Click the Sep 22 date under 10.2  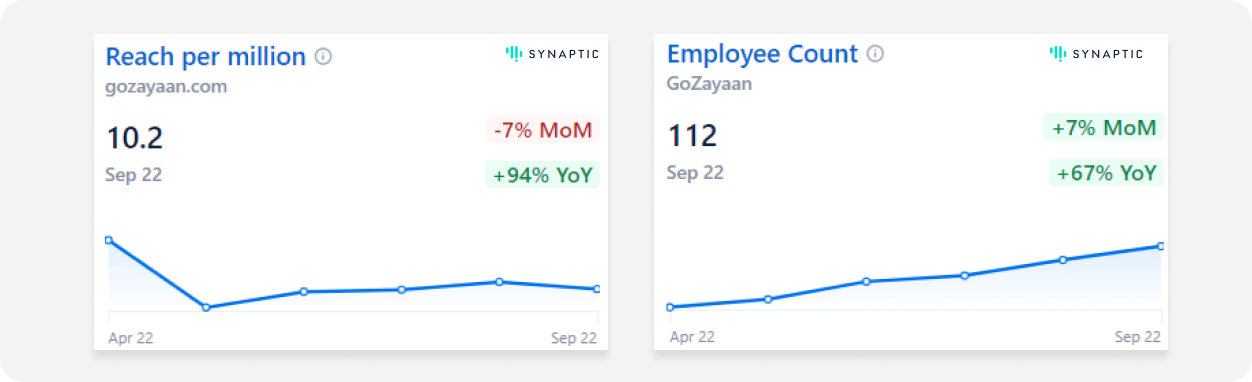[133, 175]
